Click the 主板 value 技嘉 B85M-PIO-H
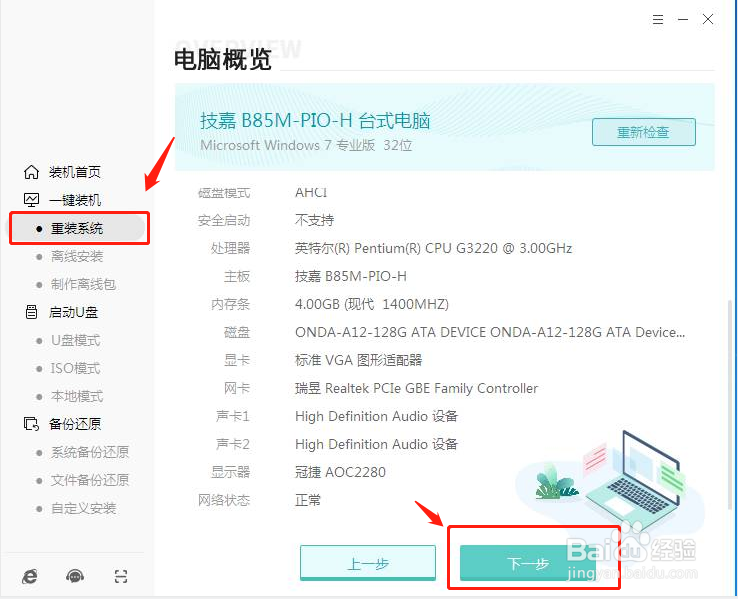This screenshot has height=599, width=738. tap(351, 276)
